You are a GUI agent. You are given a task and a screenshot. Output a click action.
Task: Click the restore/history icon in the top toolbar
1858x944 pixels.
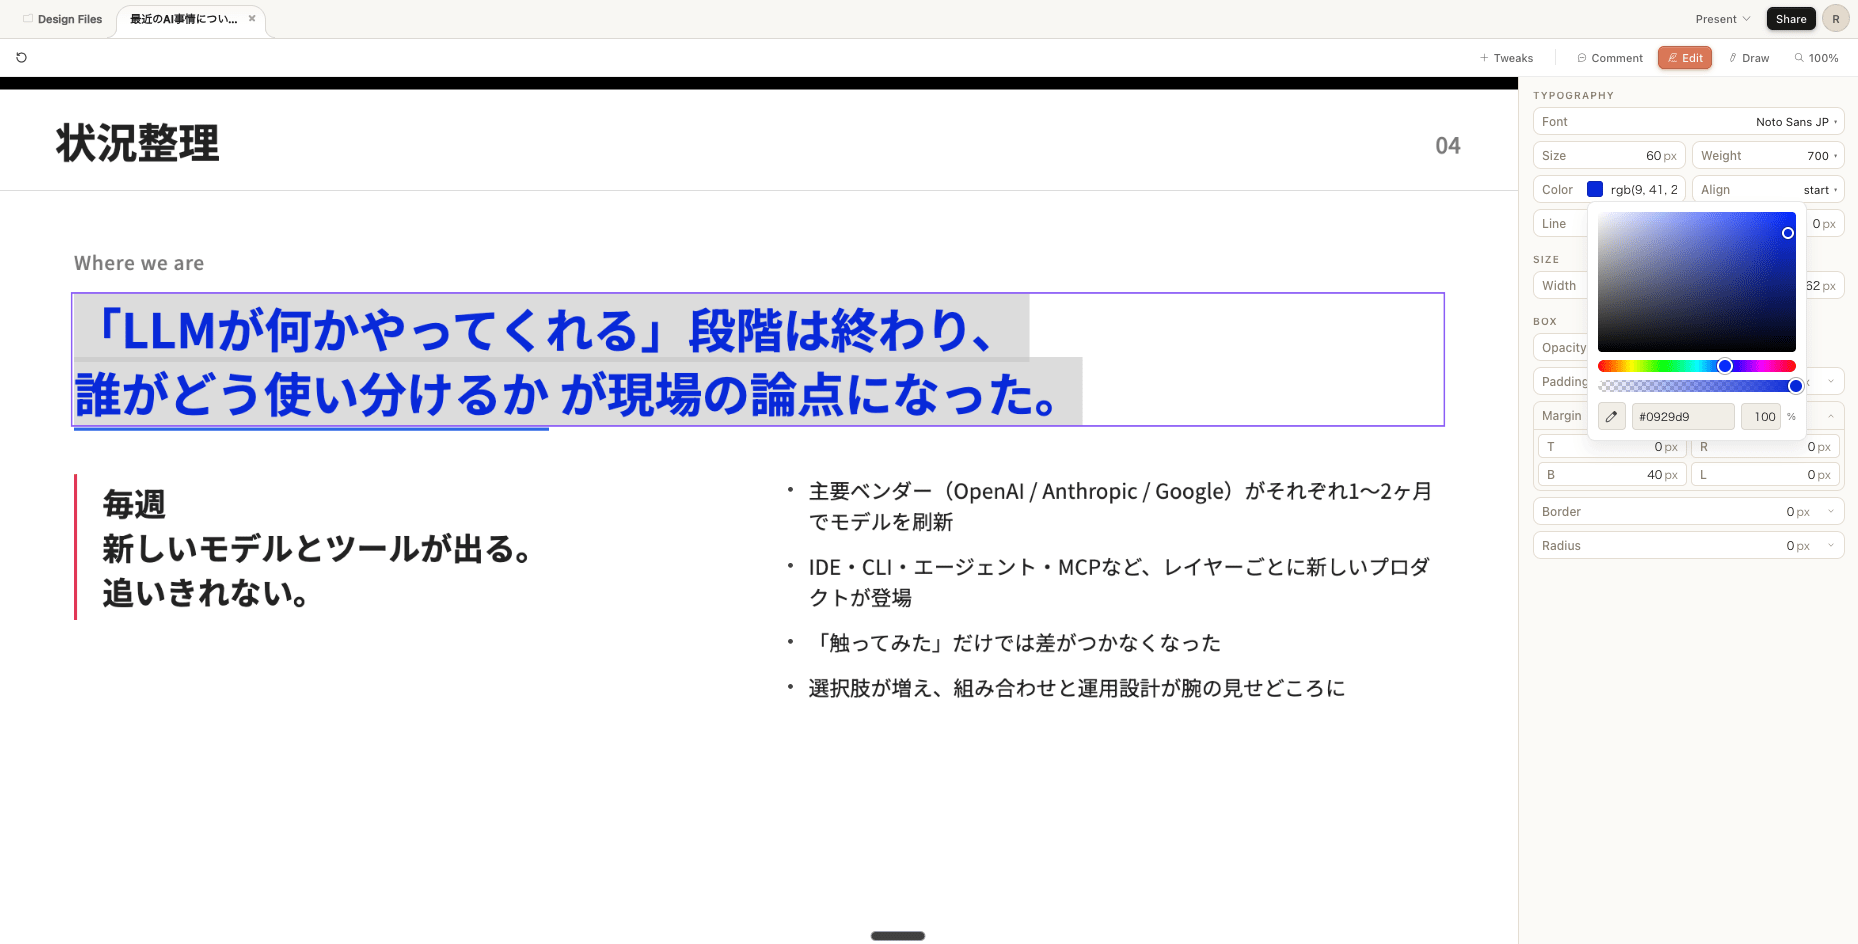point(21,57)
